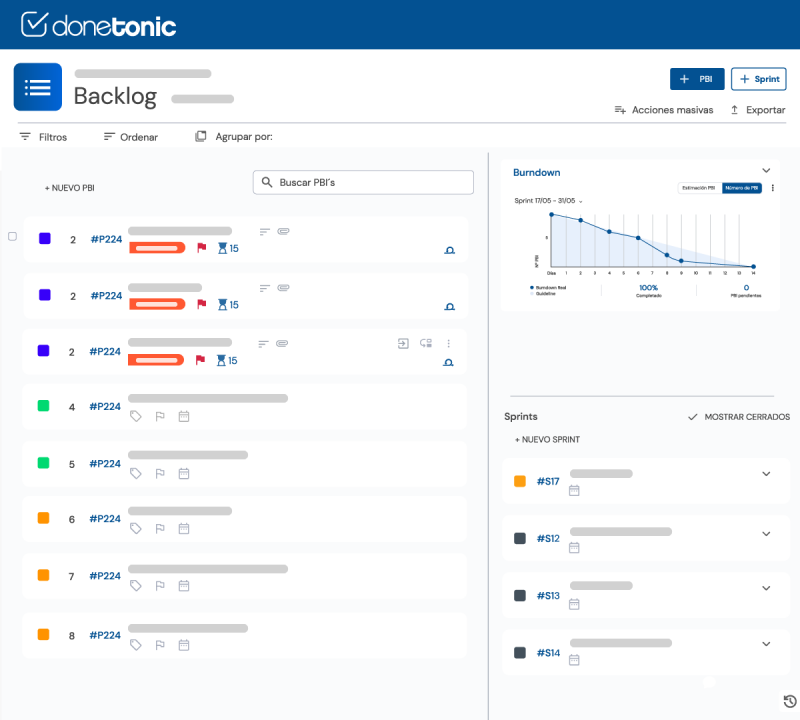Open the Acciones masivas menu

click(x=664, y=110)
